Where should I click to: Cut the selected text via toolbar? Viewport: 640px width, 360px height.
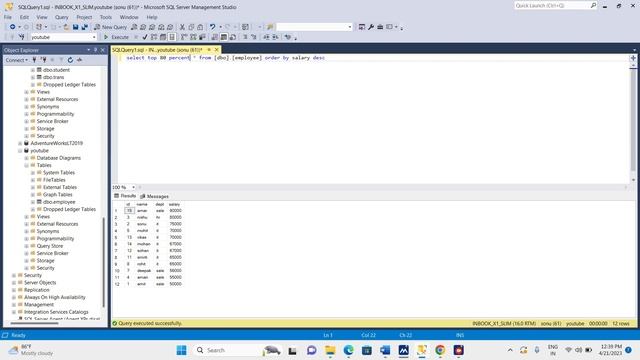[x=182, y=27]
